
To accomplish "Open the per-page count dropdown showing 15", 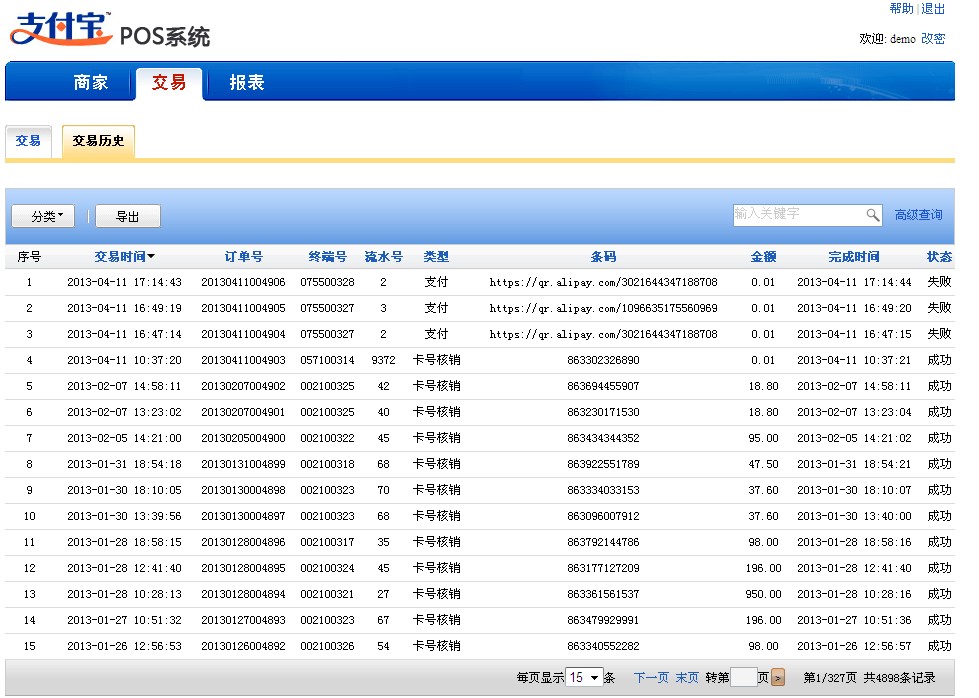I will 584,677.
